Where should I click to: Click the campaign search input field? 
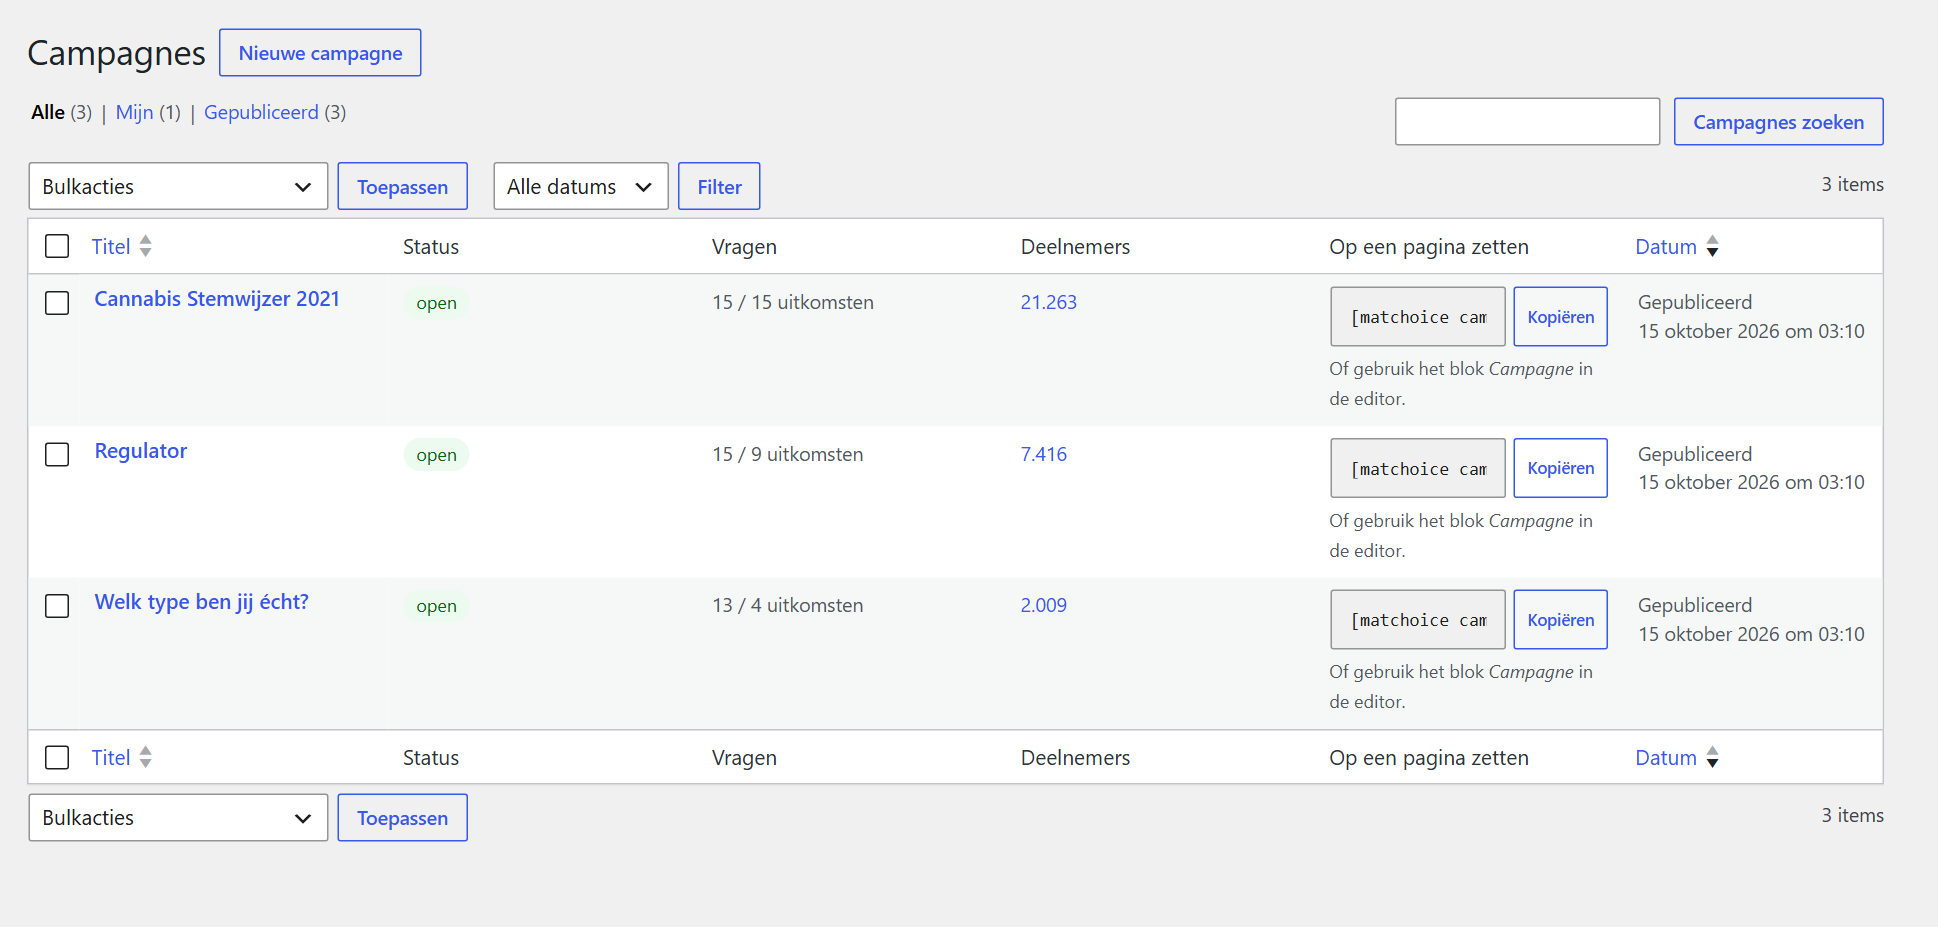(1527, 121)
